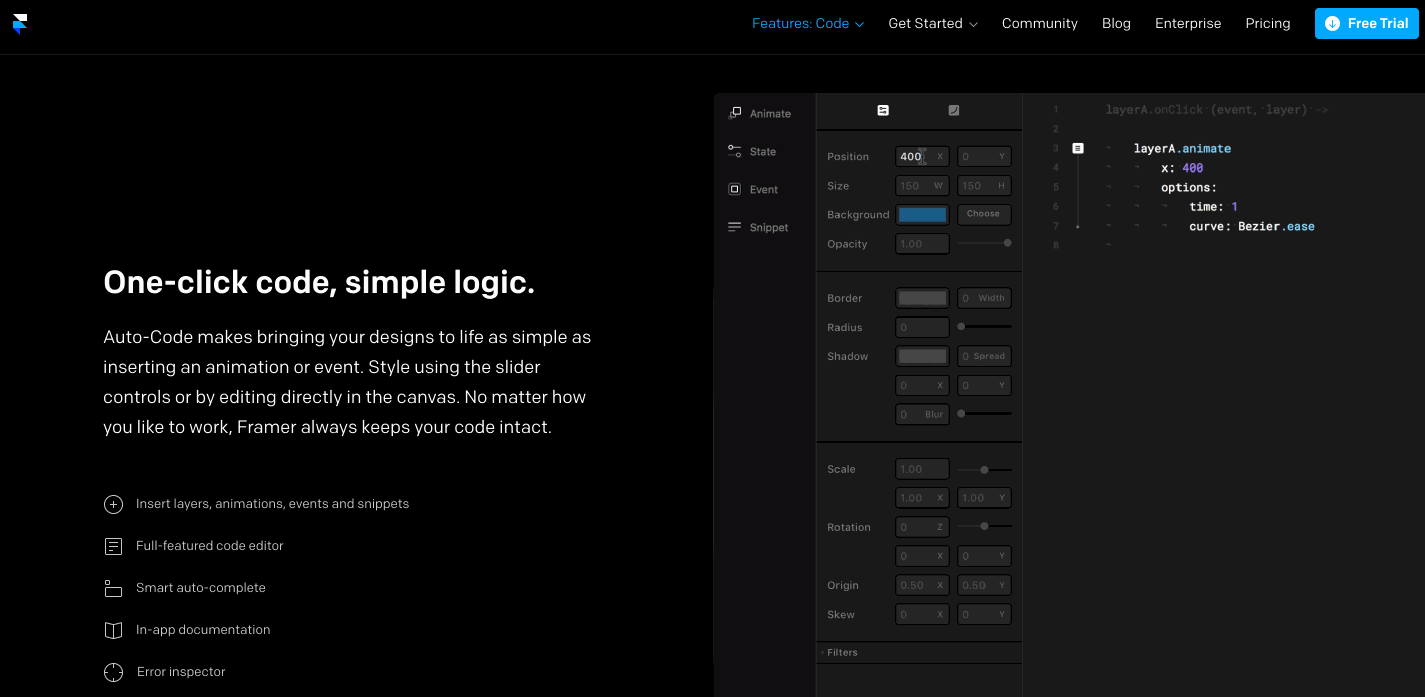This screenshot has width=1425, height=697.
Task: Open the Get Started dropdown menu
Action: point(932,23)
